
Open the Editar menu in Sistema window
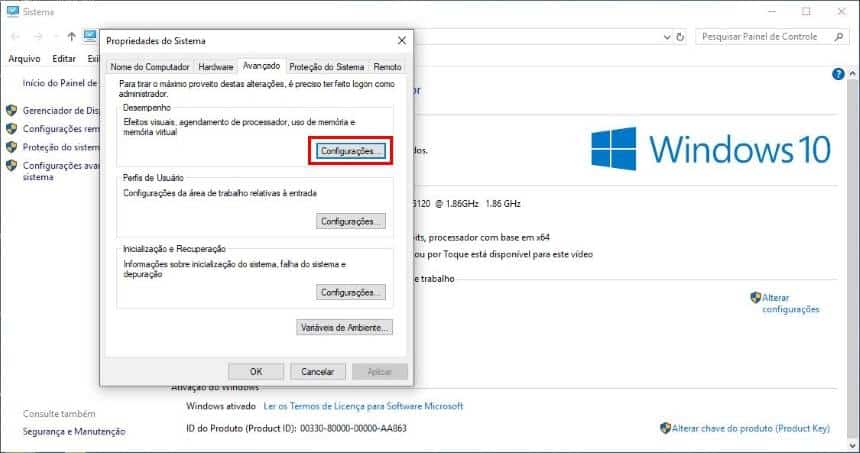(x=64, y=58)
